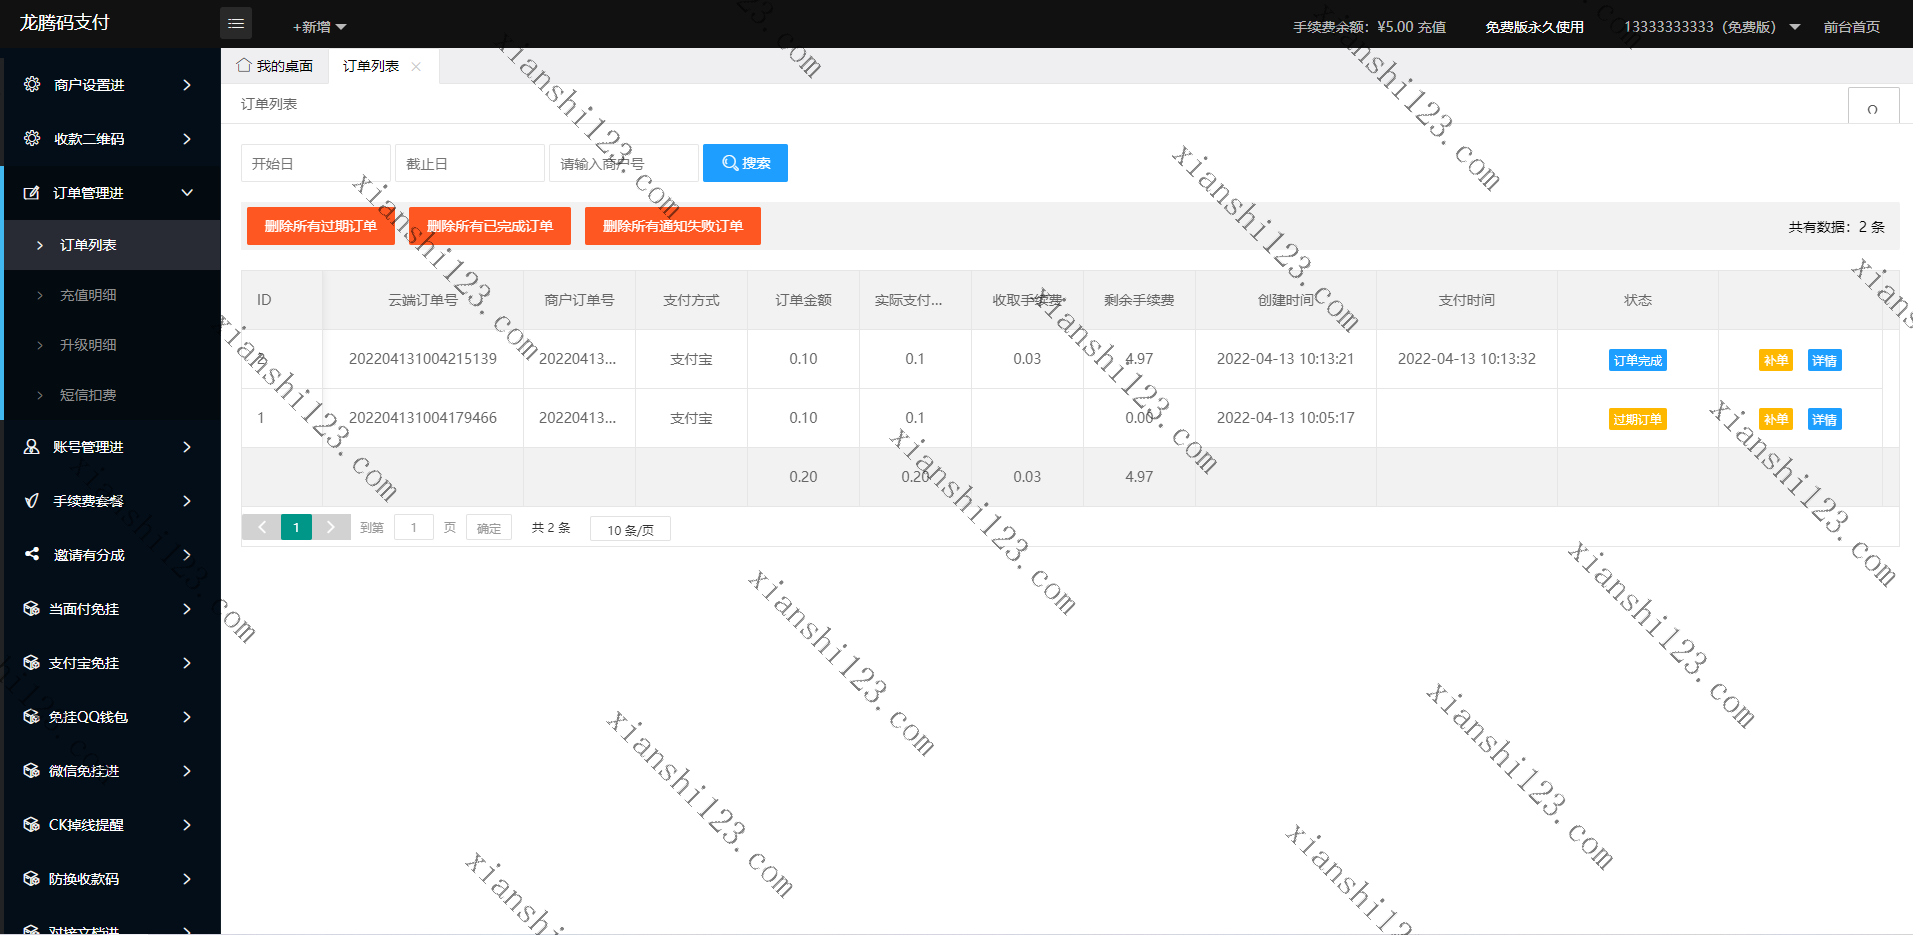The image size is (1913, 935).
Task: Click the 截止日 date field
Action: (470, 163)
